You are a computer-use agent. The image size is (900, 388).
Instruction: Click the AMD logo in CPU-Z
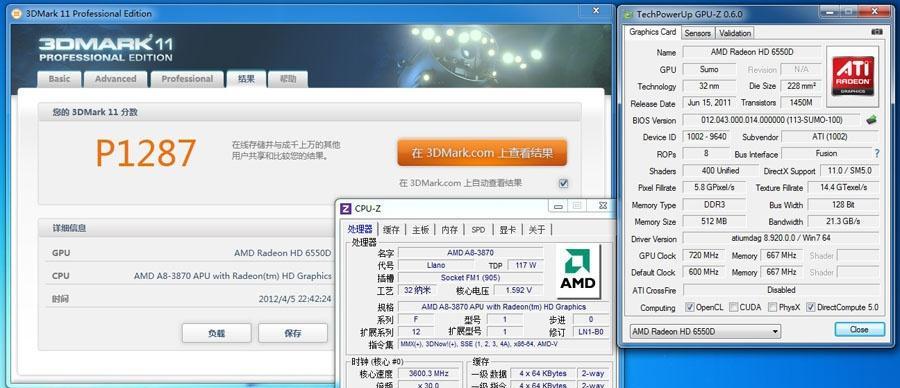[578, 271]
